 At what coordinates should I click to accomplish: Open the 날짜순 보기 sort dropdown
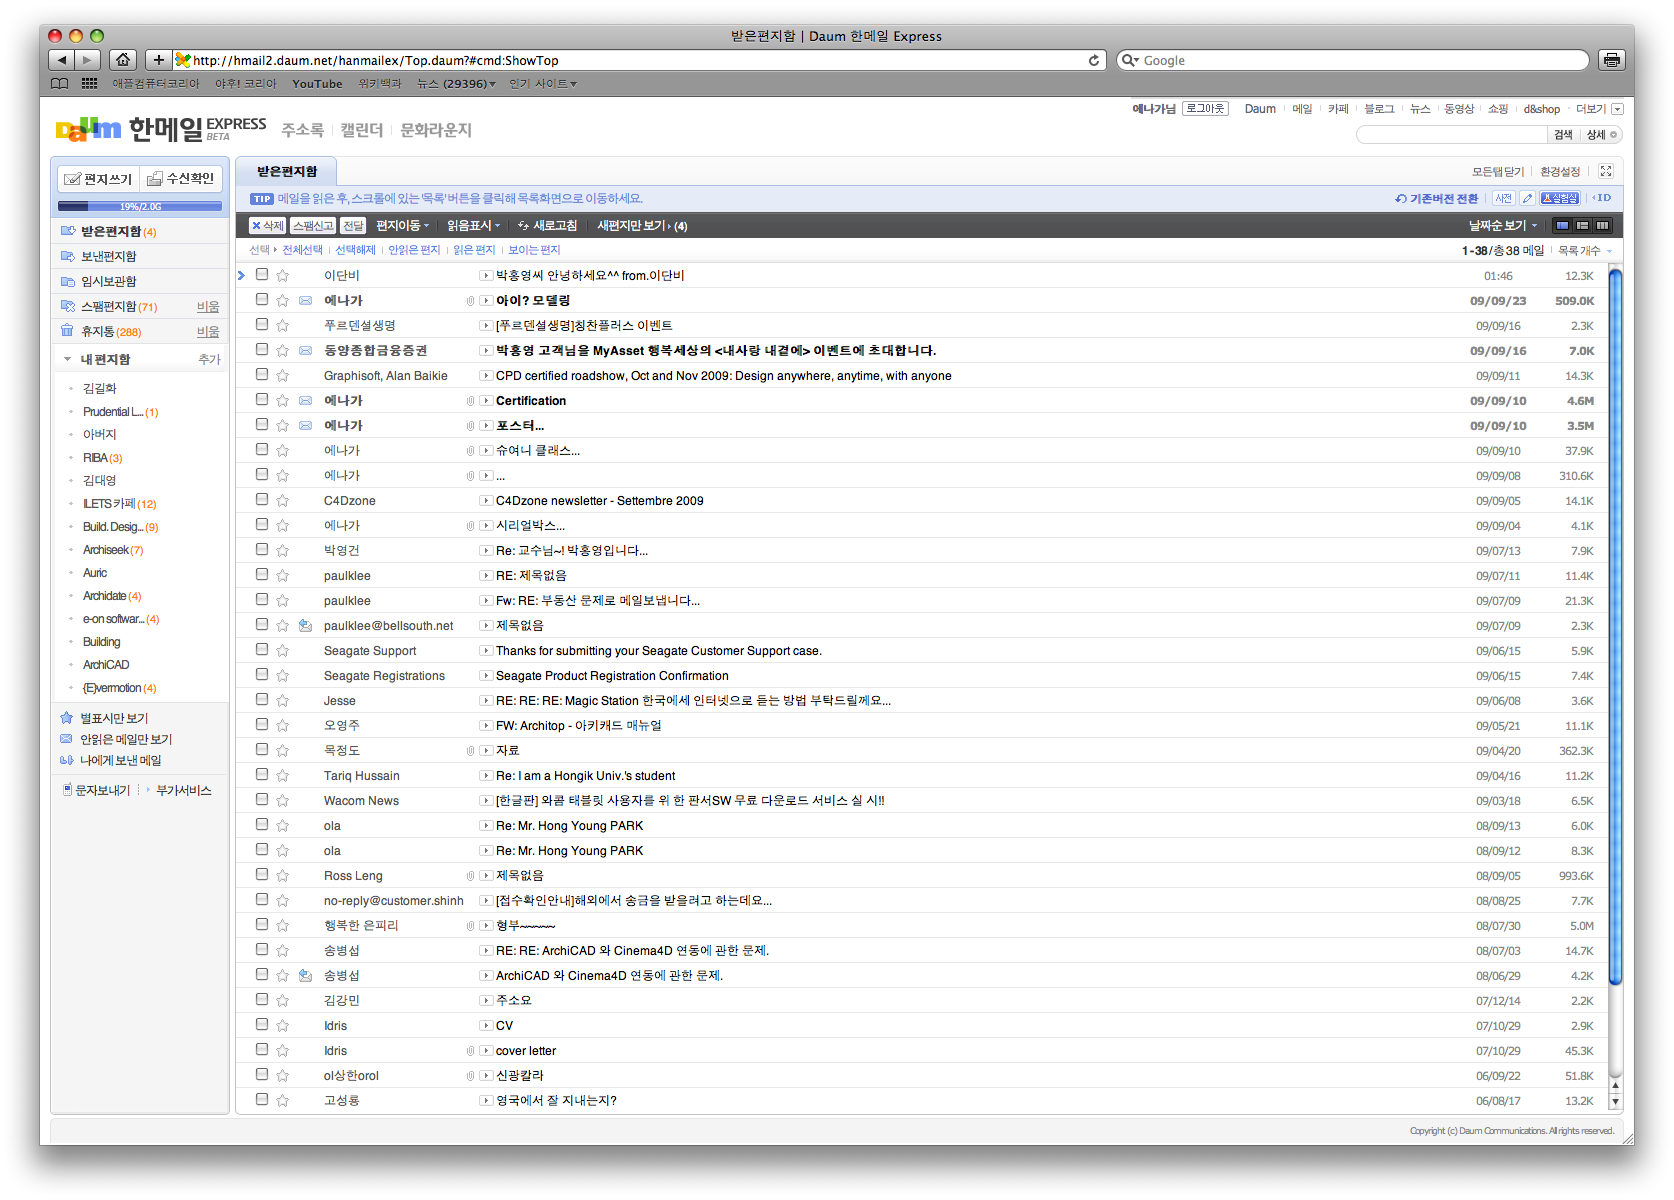pyautogui.click(x=1503, y=226)
